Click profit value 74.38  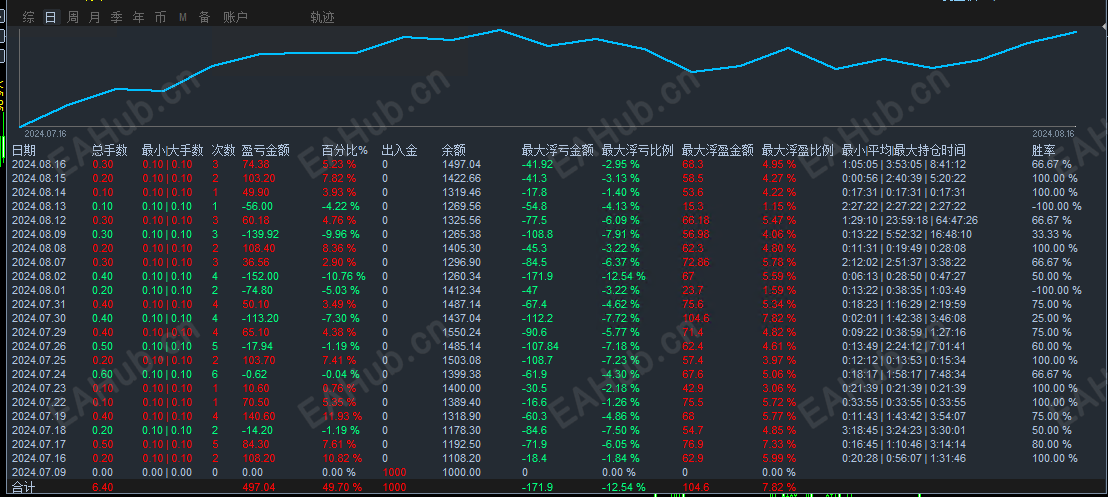pyautogui.click(x=256, y=164)
